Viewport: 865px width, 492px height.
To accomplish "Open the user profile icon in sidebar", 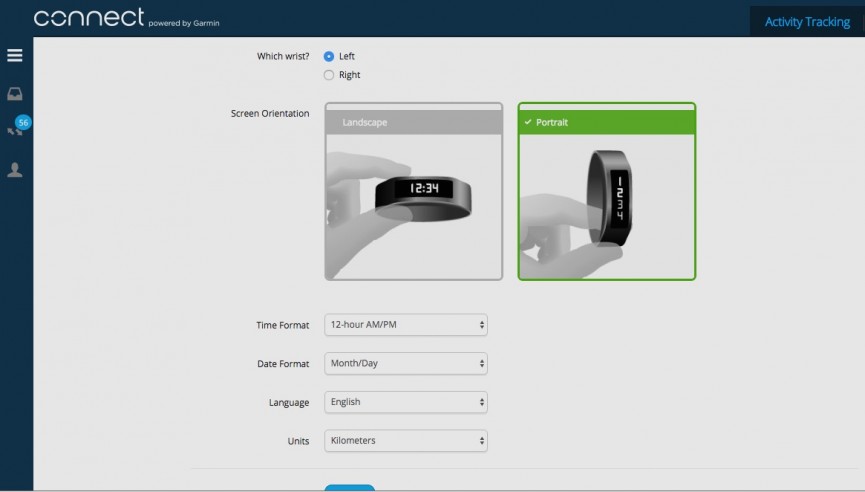I will 15,170.
